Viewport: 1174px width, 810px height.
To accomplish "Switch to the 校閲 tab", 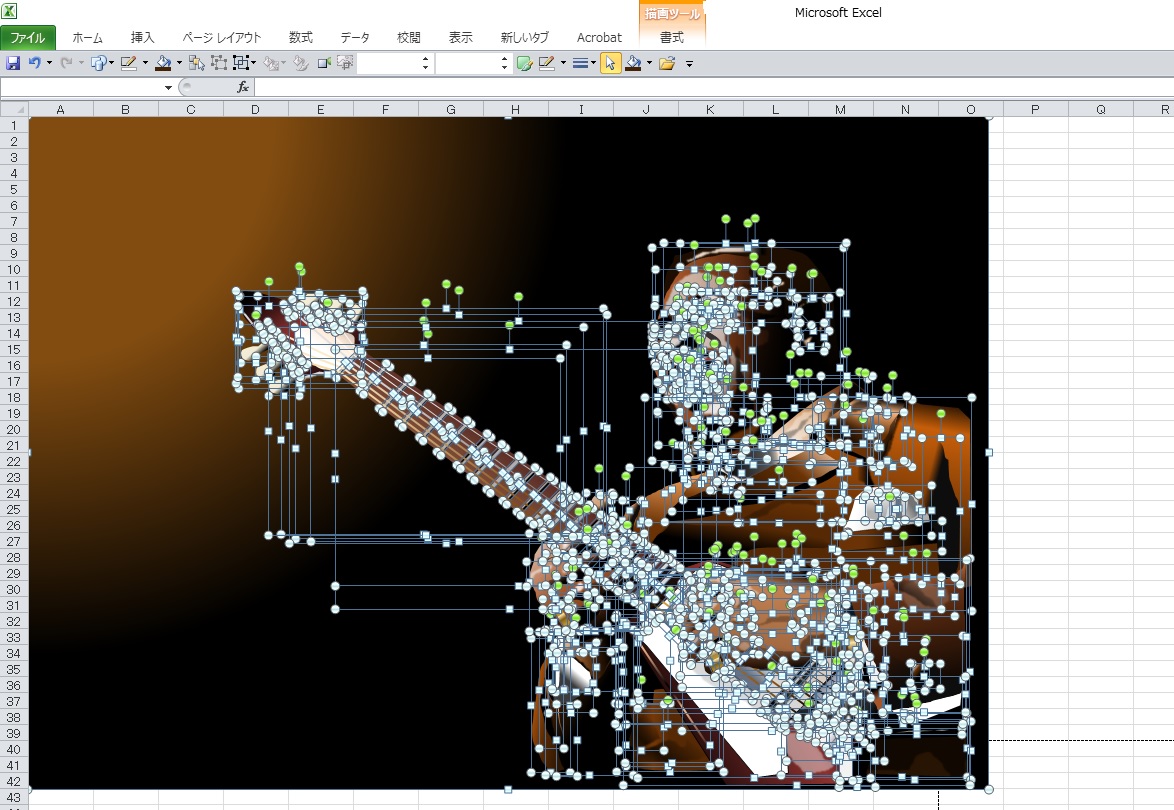I will click(x=409, y=37).
